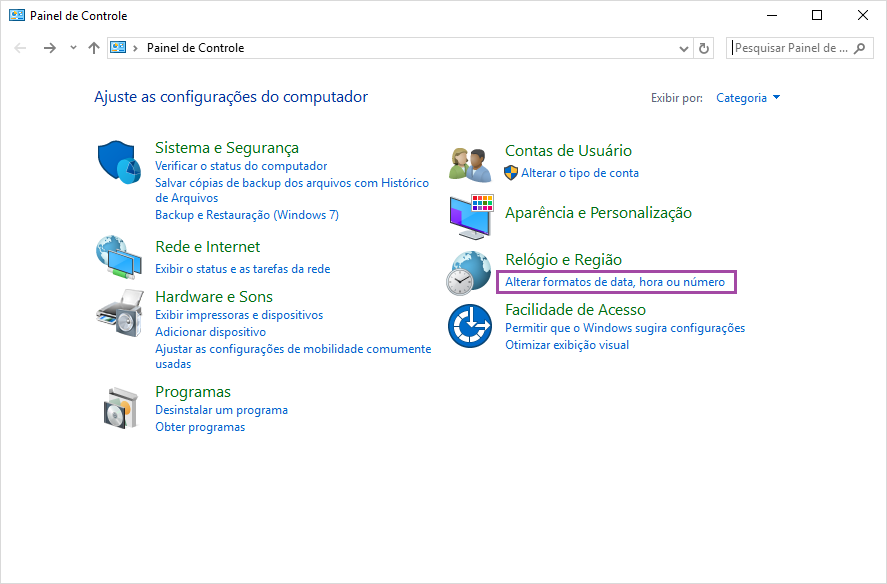Image resolution: width=887 pixels, height=584 pixels.
Task: Click Alterar o tipo de conta
Action: click(x=580, y=173)
